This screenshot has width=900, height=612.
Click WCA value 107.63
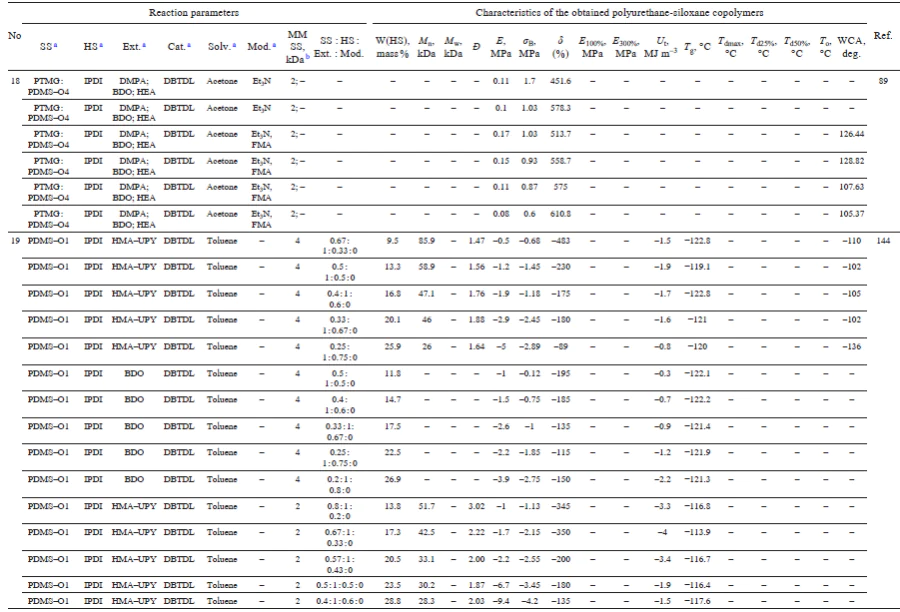(x=851, y=187)
